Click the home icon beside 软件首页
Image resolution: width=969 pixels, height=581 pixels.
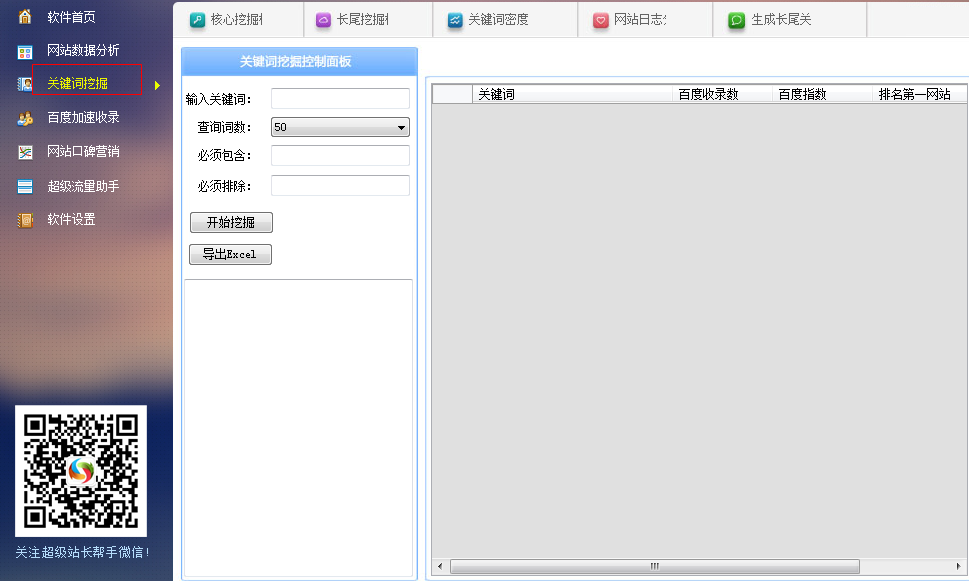point(25,17)
